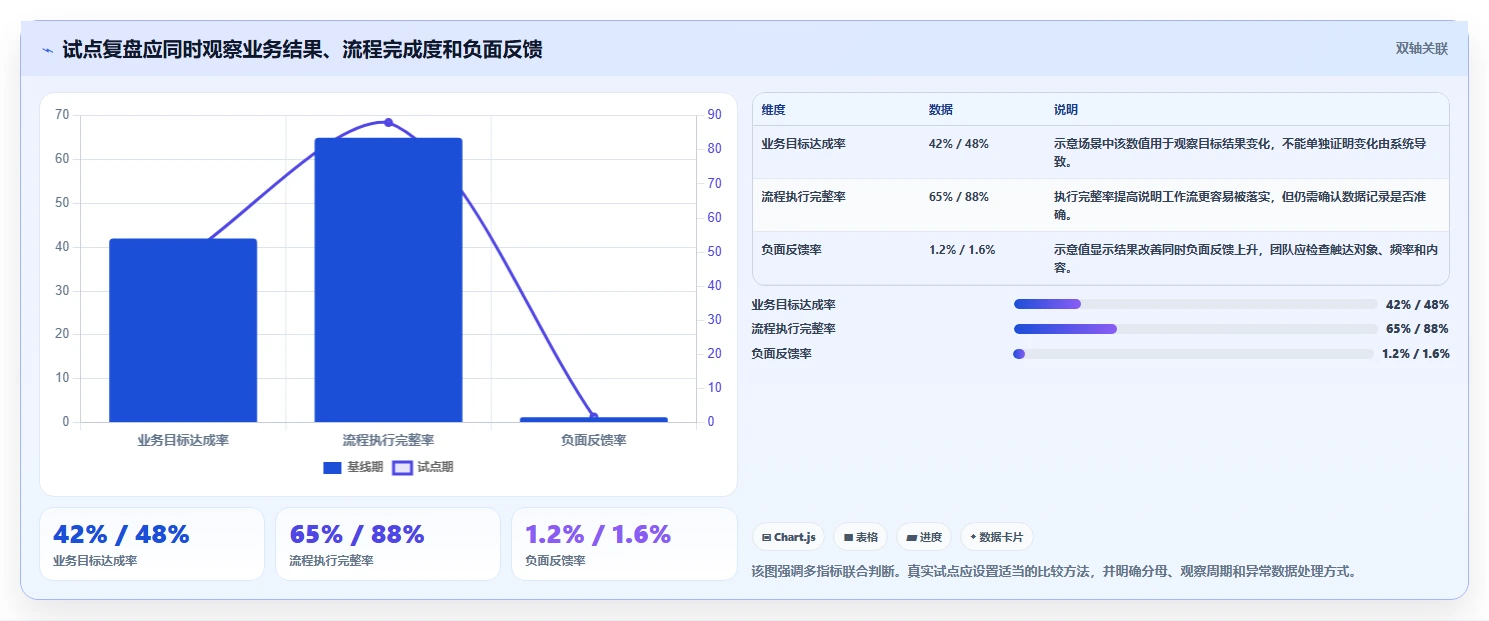
Task: Click the right axis value 90
Action: 715,115
